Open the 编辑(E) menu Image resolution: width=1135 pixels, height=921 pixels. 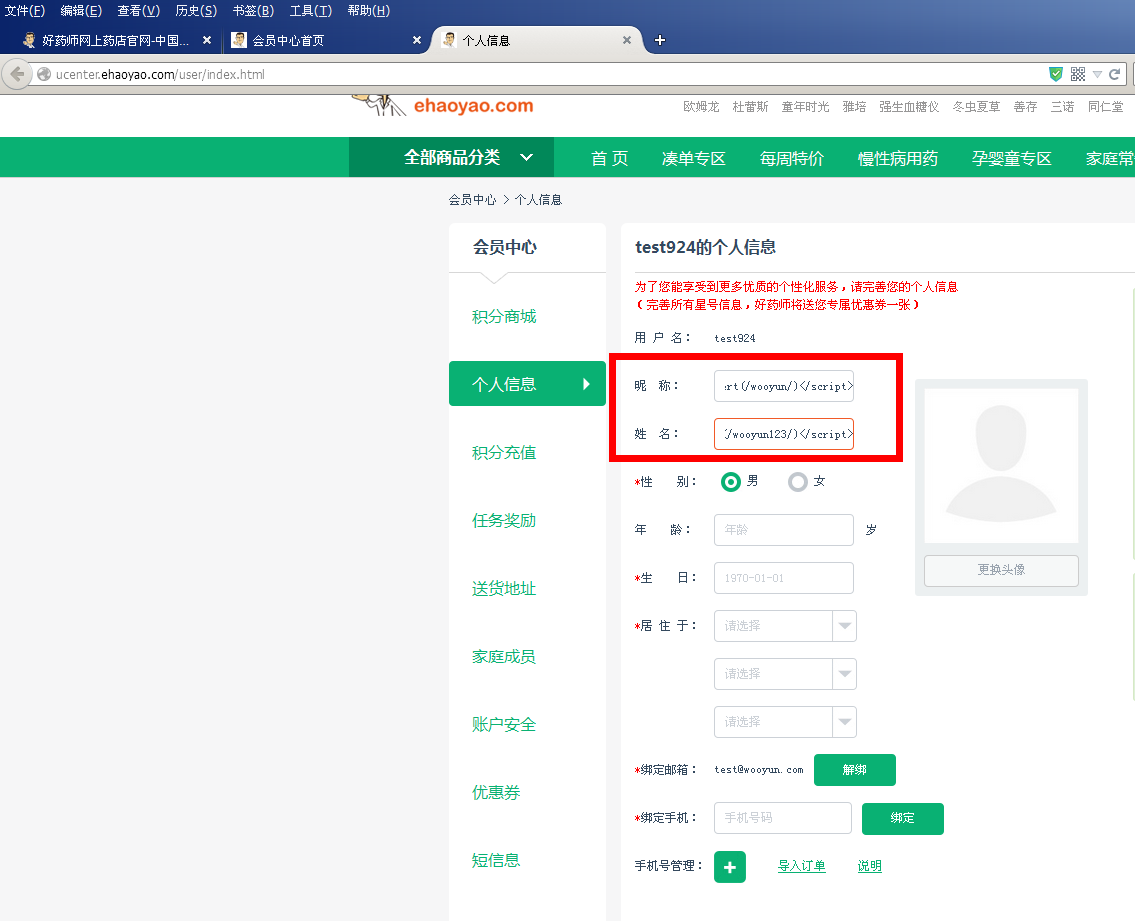coord(81,11)
